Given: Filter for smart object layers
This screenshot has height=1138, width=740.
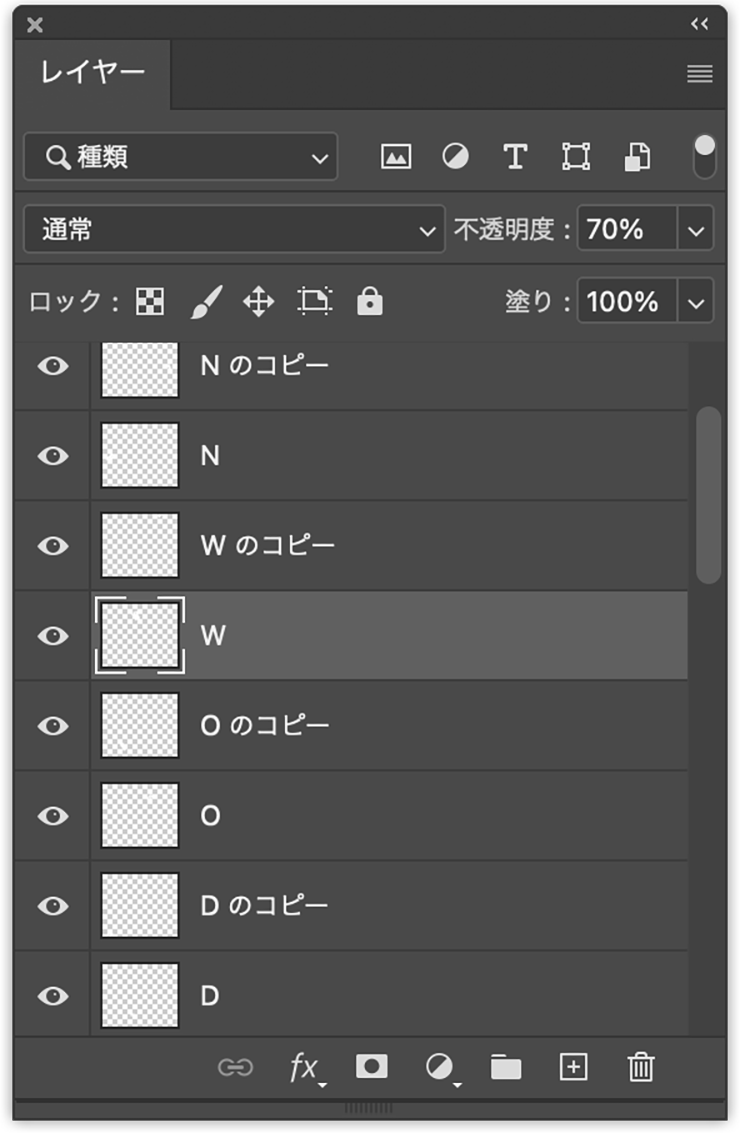Looking at the screenshot, I should 638,157.
